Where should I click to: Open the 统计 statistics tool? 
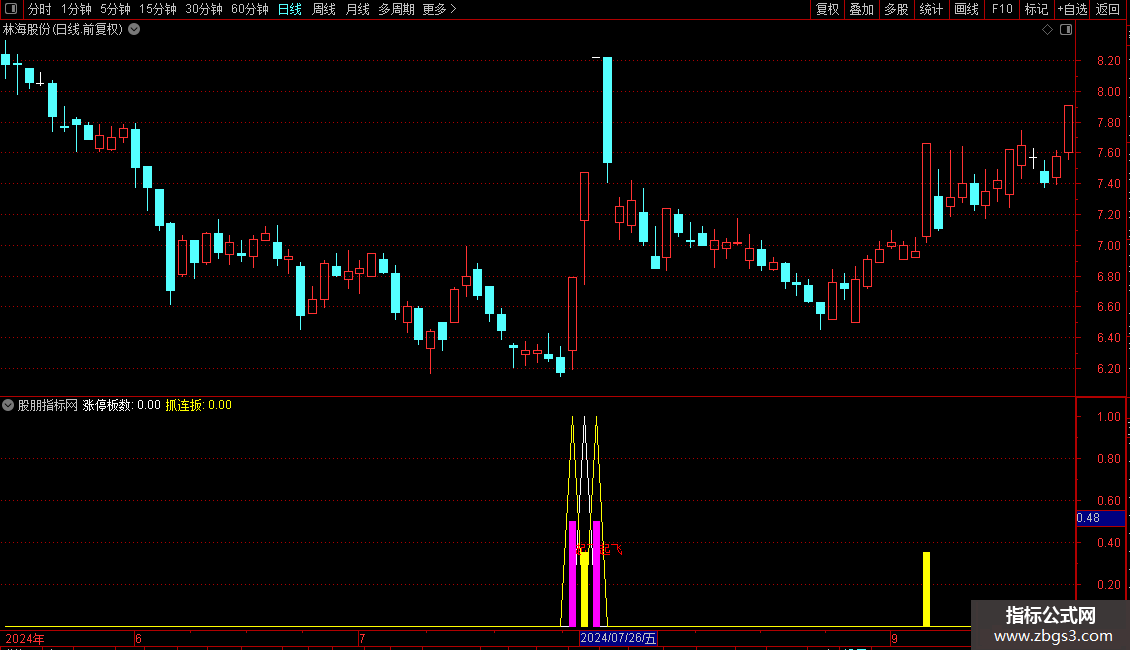930,9
